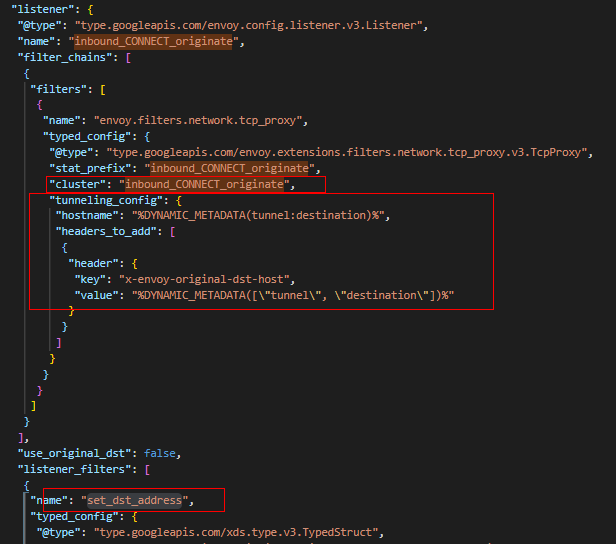The height and width of the screenshot is (544, 616).
Task: Select the TcpProxy @type URL string
Action: [x=346, y=152]
